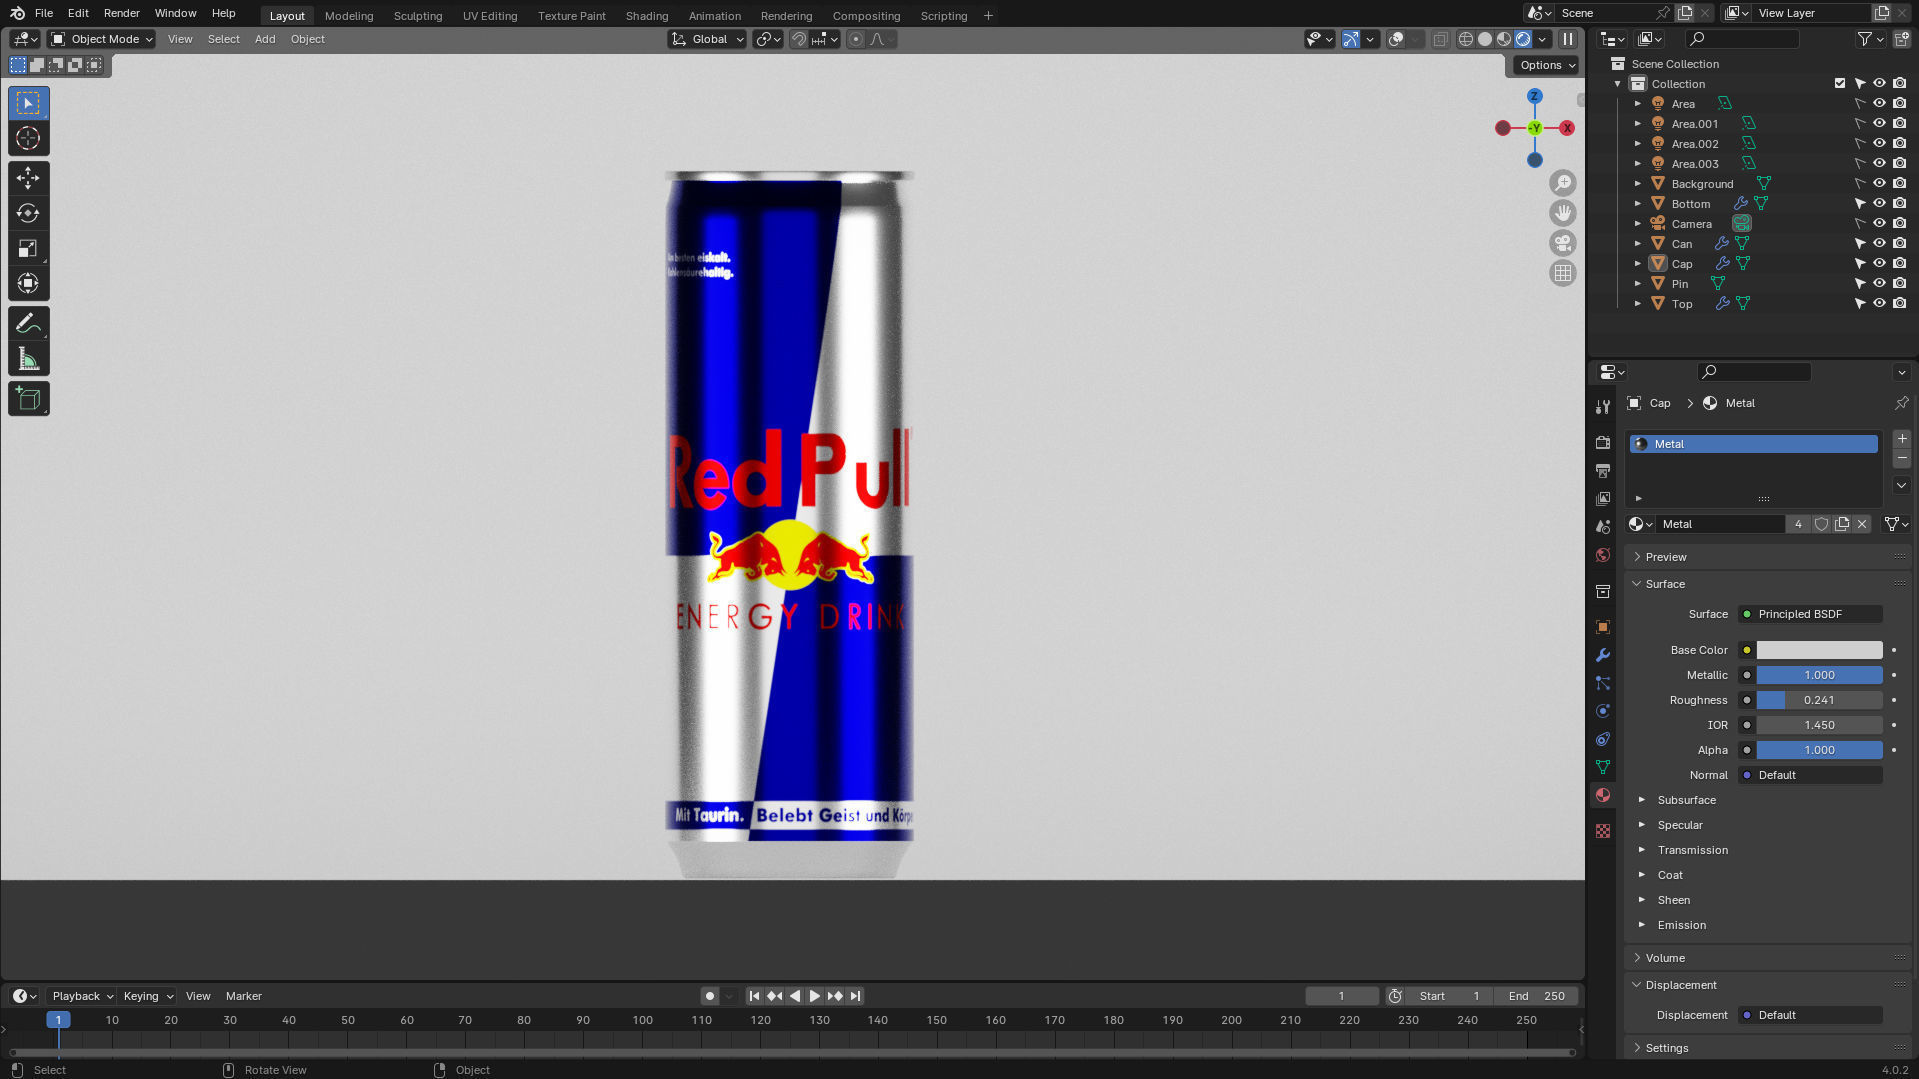1919x1079 pixels.
Task: Disable rendering of the Pin object
Action: point(1899,283)
